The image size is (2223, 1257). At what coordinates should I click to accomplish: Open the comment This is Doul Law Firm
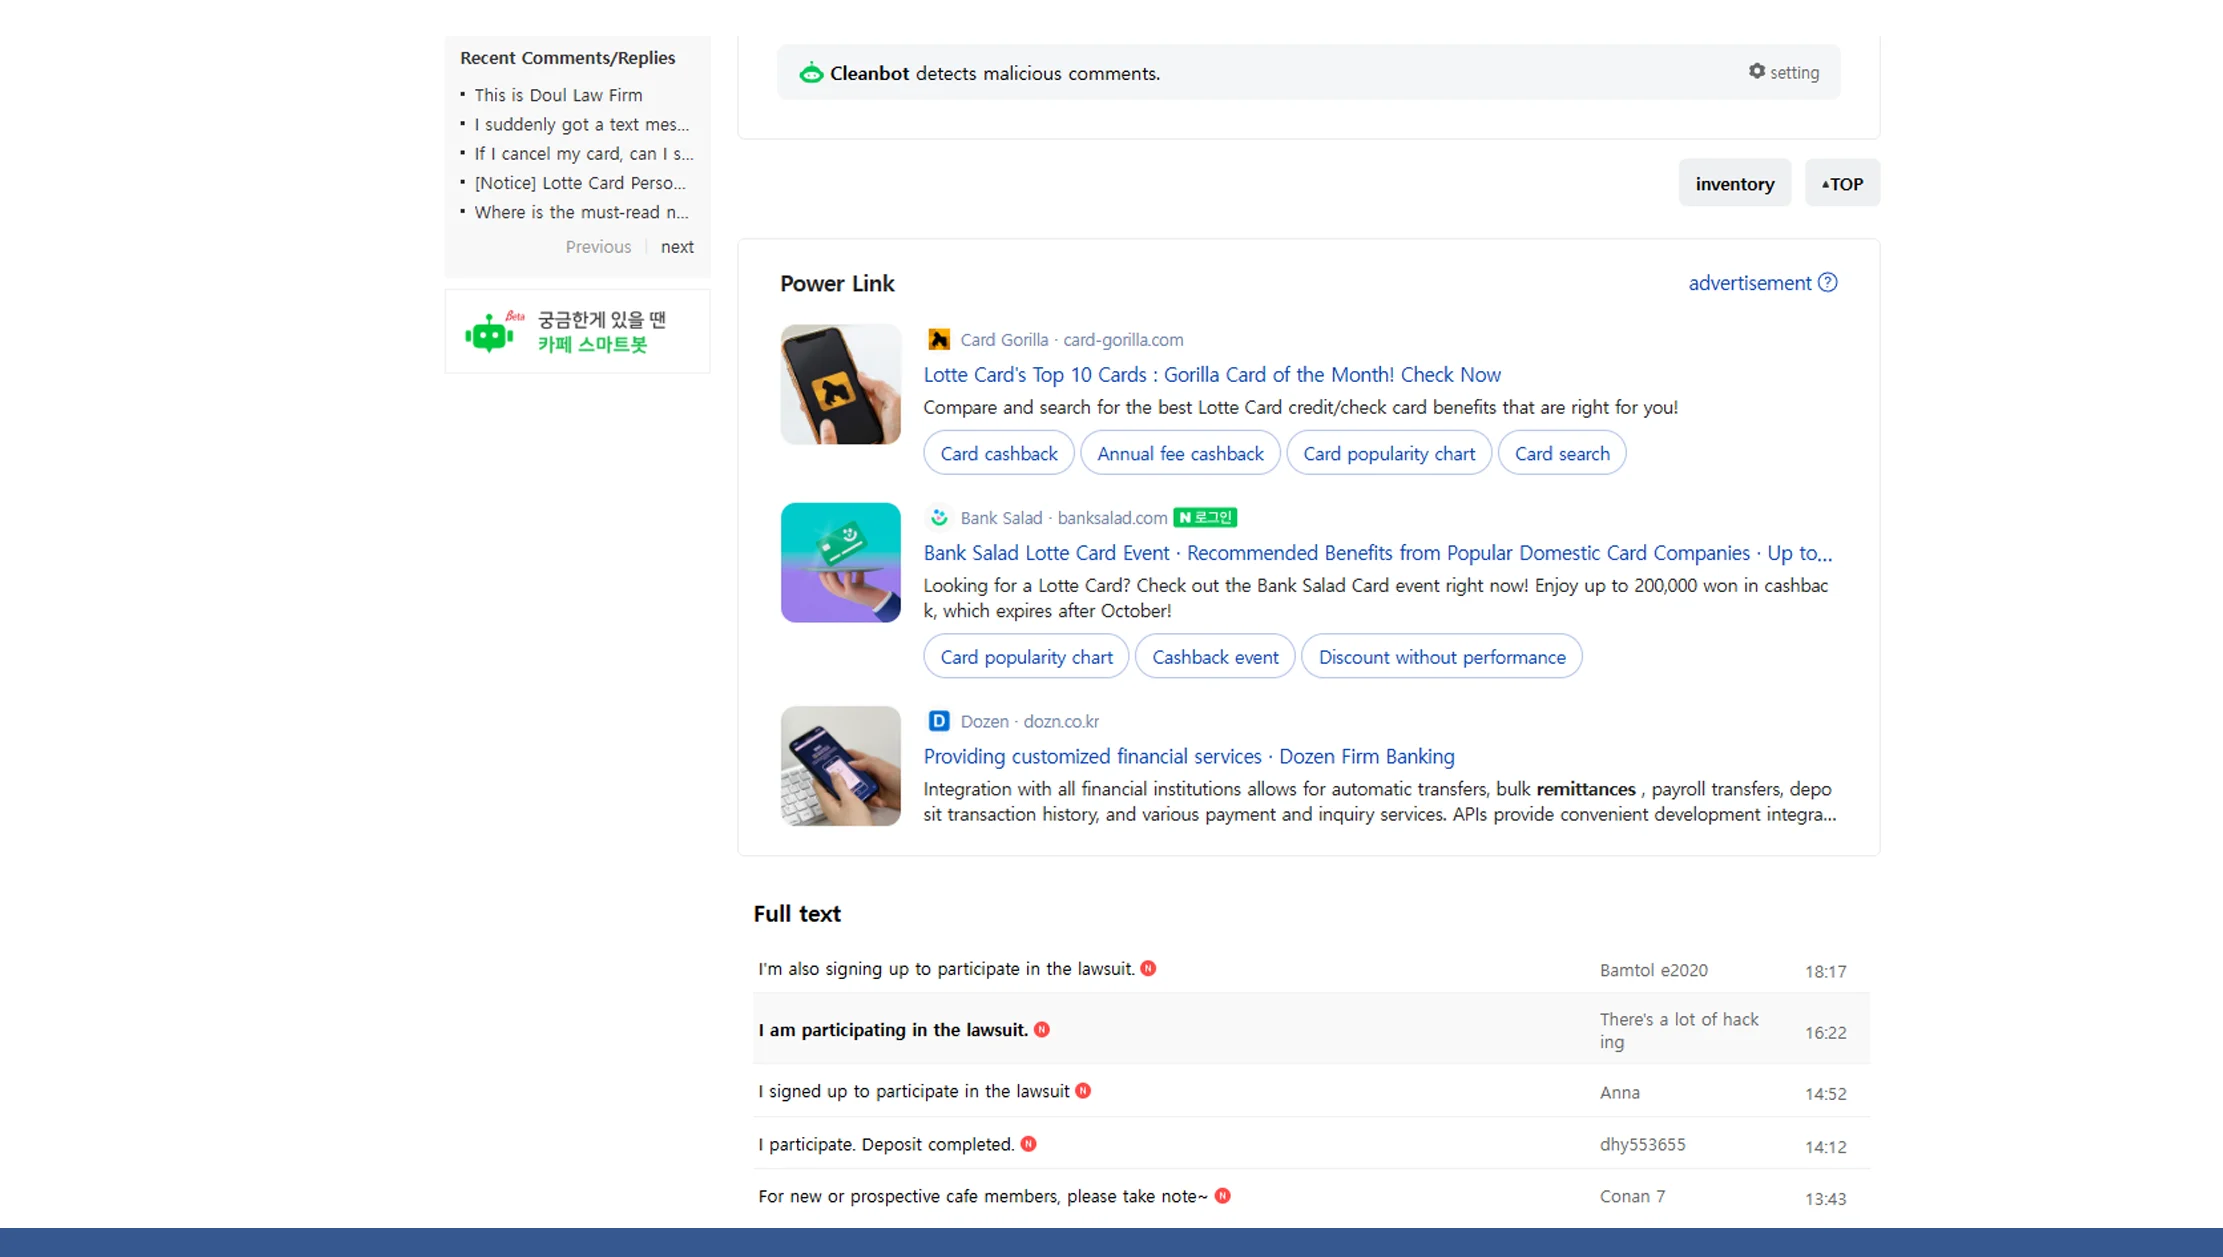coord(558,94)
